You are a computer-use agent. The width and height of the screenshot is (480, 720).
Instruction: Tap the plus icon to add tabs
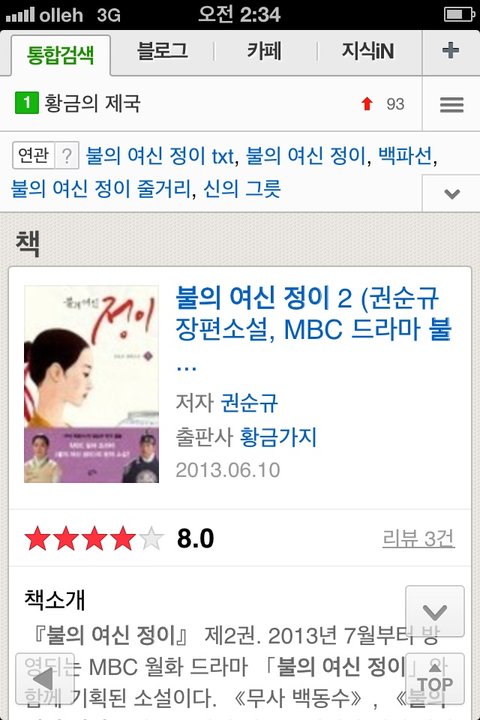451,51
